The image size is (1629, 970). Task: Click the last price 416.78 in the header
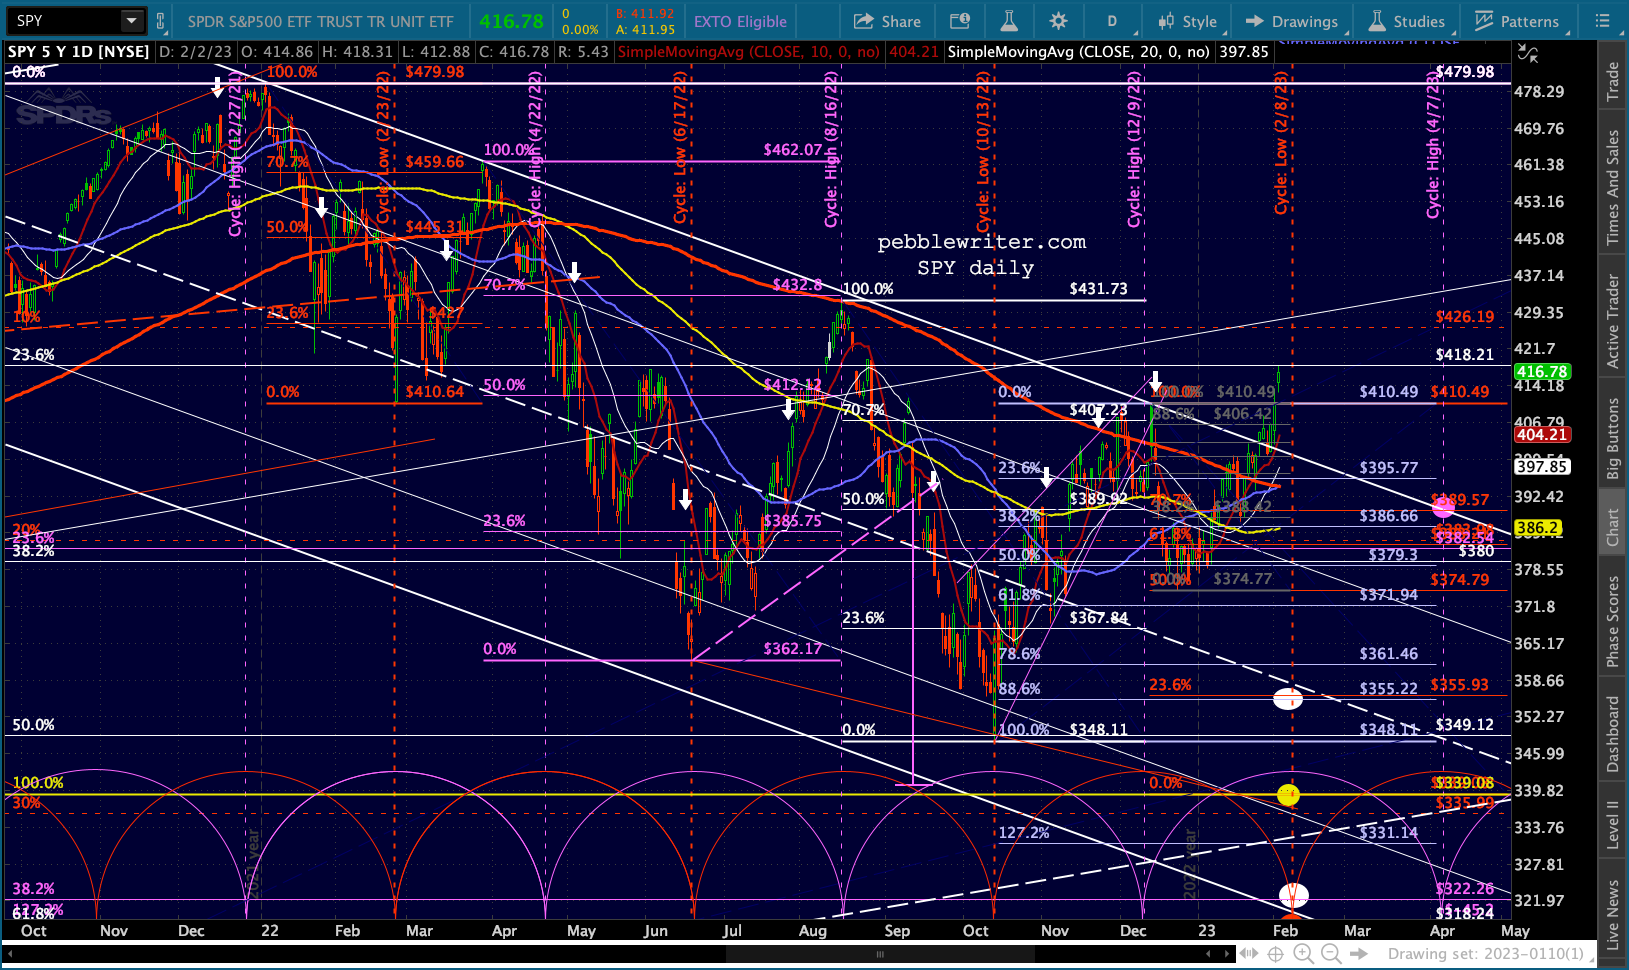click(x=511, y=21)
